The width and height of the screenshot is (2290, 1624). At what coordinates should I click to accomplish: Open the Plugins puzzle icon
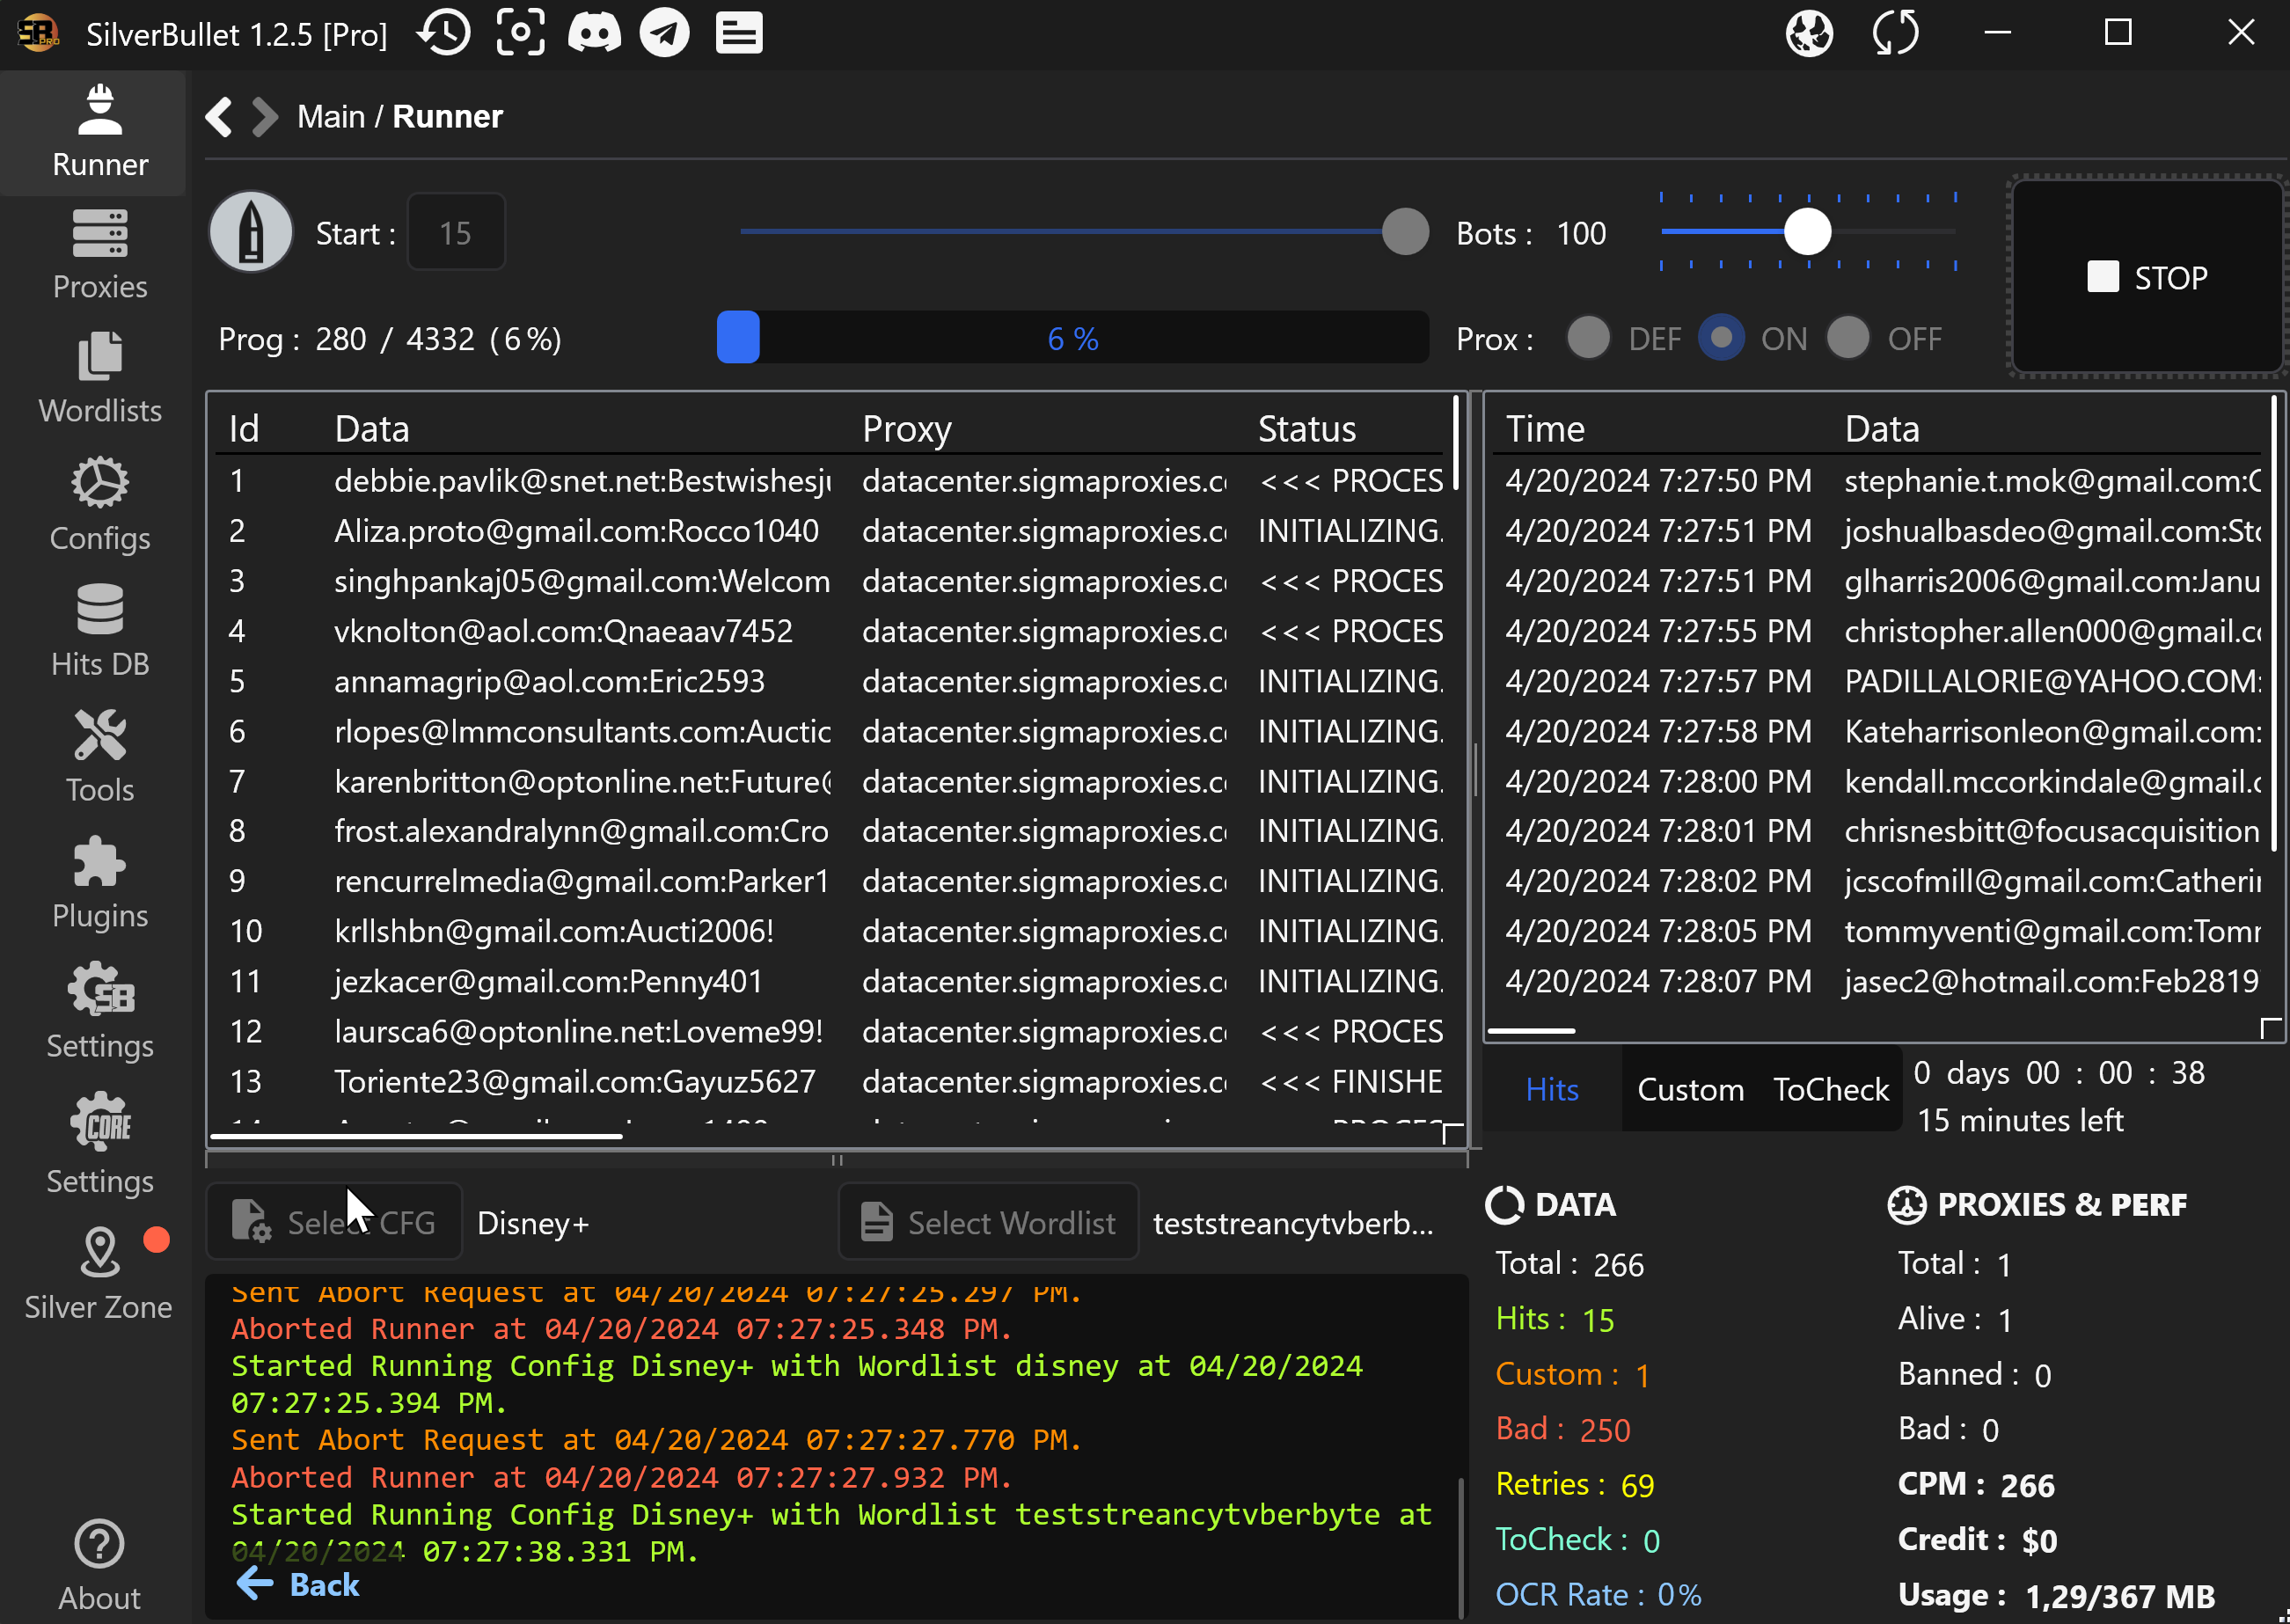(x=100, y=883)
